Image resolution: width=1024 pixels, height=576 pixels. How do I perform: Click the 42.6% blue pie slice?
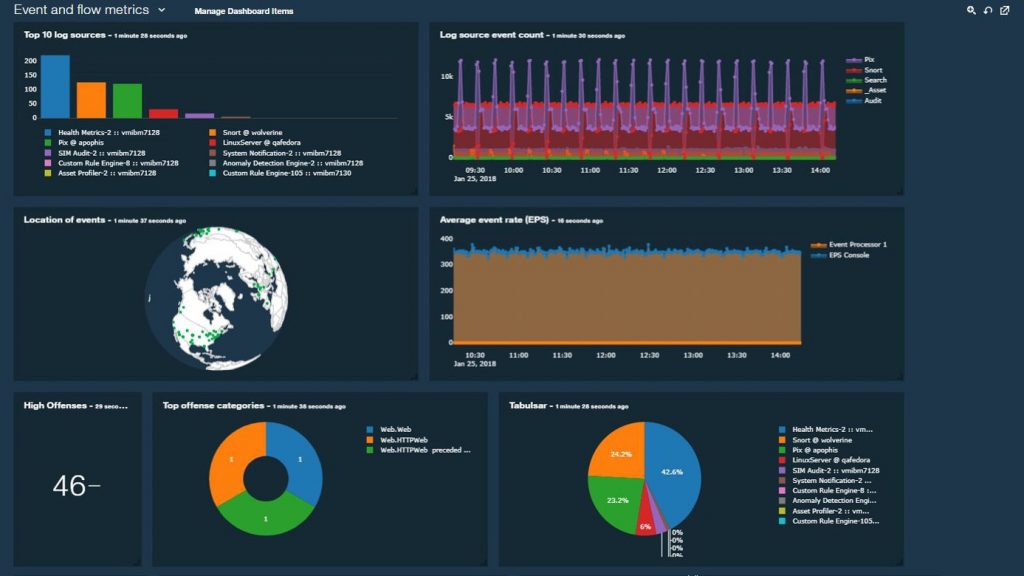(672, 470)
